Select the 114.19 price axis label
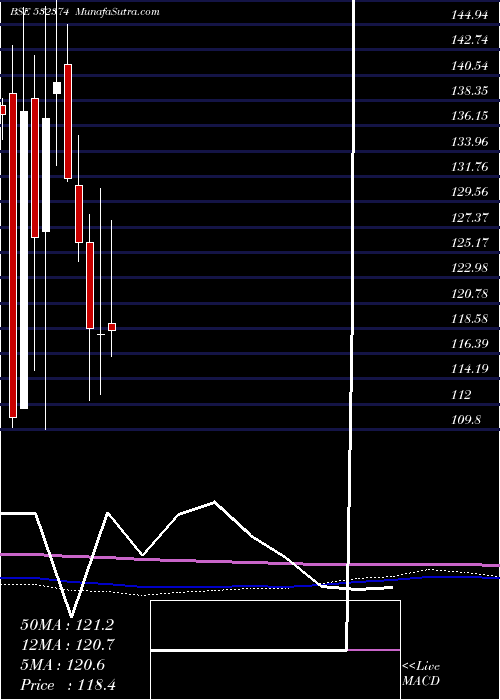The height and width of the screenshot is (700, 500). click(x=469, y=370)
